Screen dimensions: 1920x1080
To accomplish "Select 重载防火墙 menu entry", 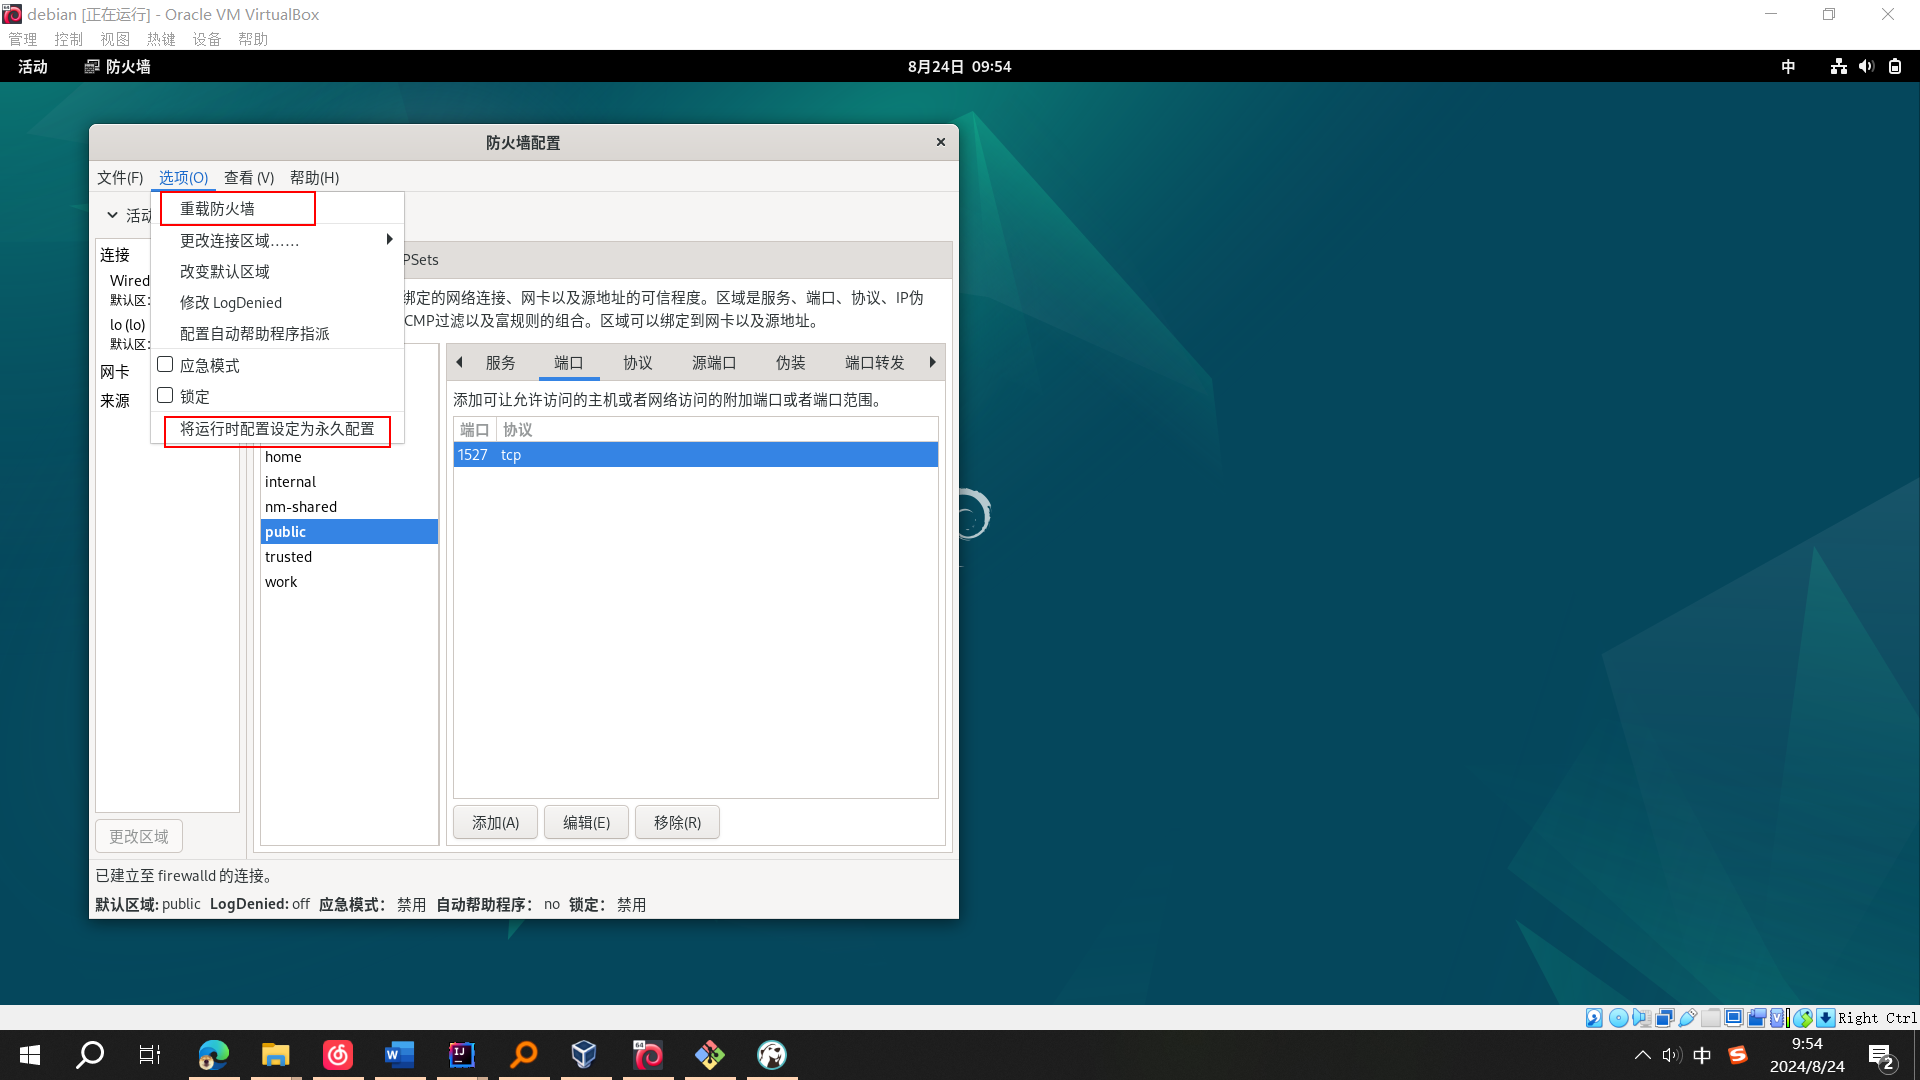I will point(217,208).
